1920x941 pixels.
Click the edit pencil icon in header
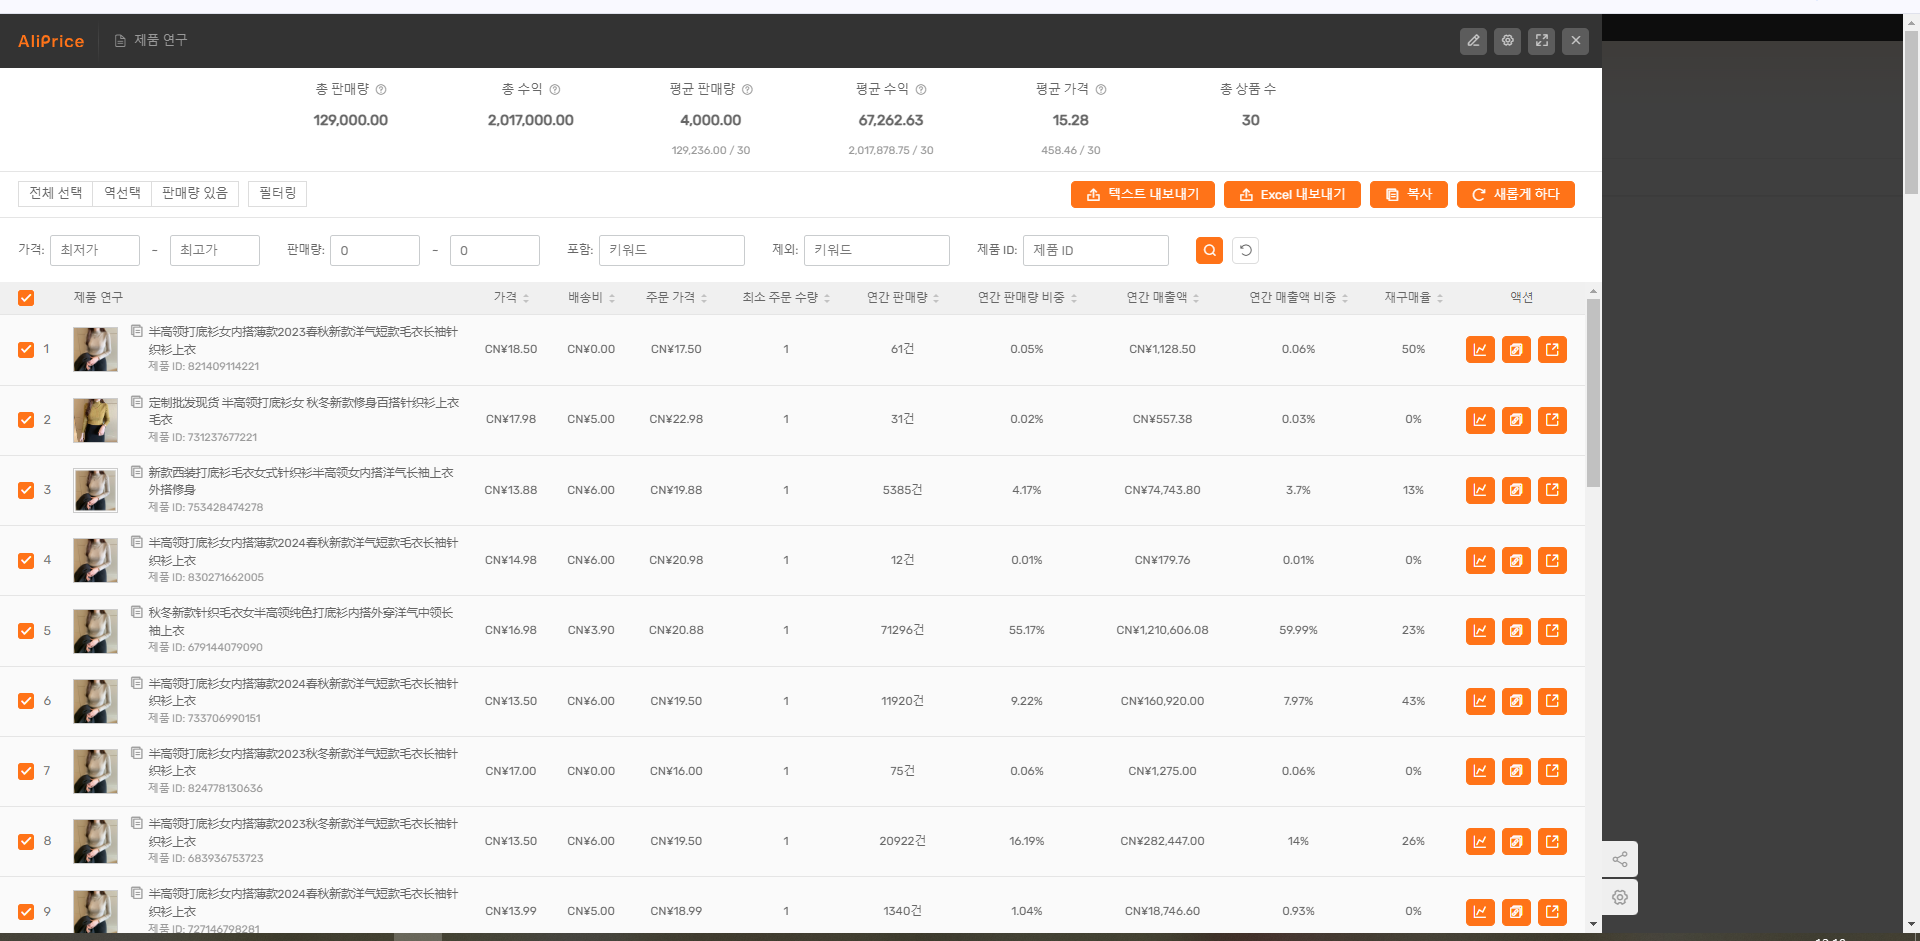(x=1473, y=41)
